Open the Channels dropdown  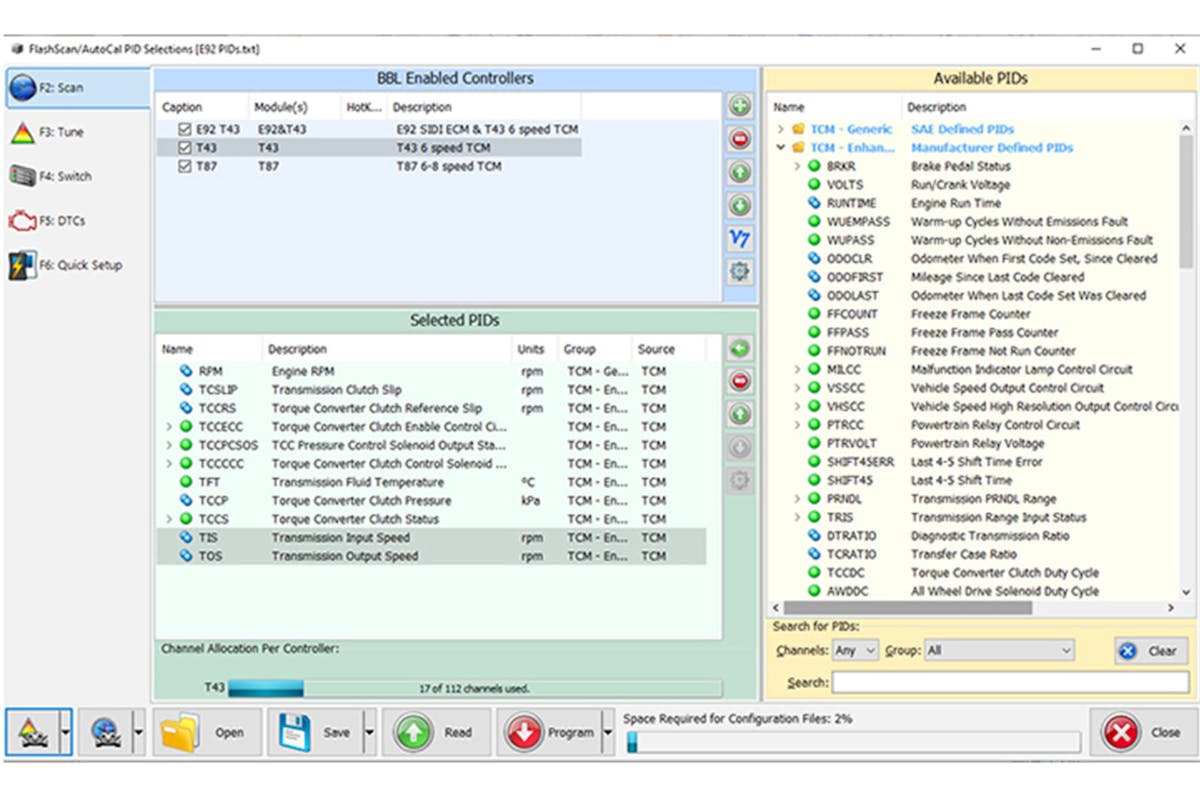tap(855, 650)
